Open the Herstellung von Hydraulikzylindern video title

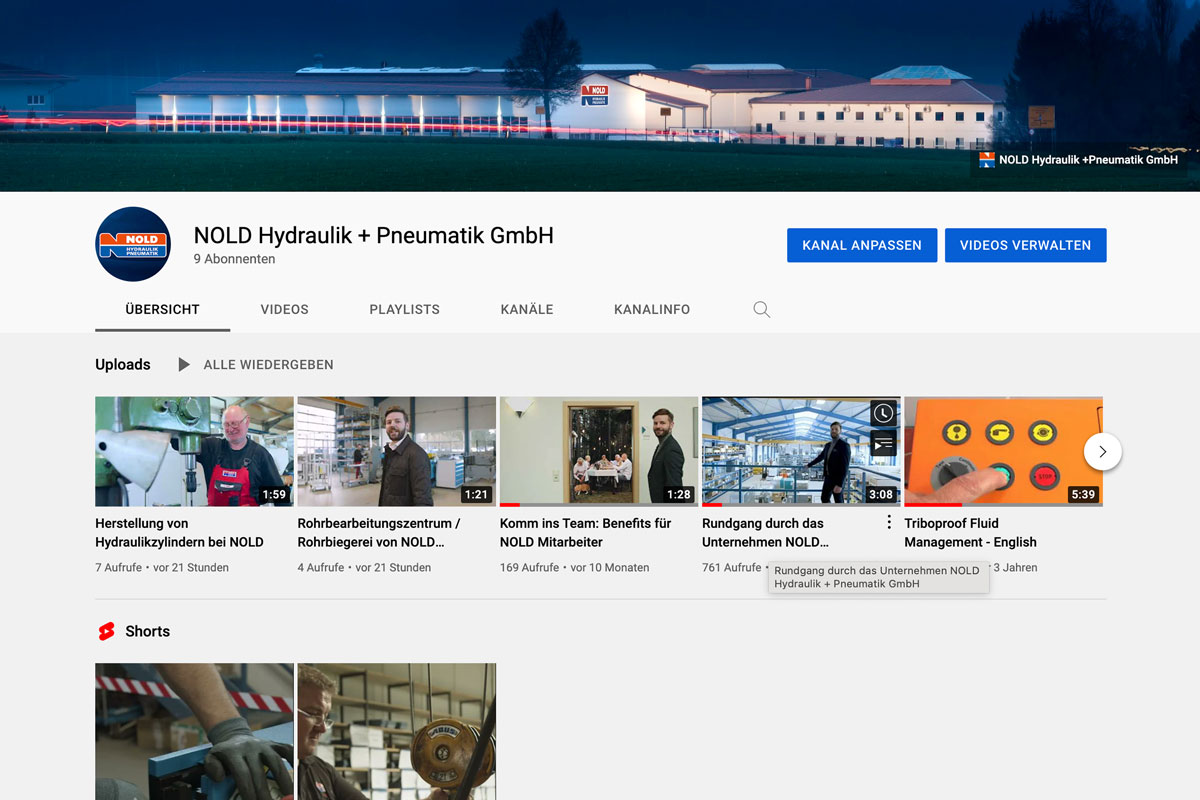click(x=180, y=533)
